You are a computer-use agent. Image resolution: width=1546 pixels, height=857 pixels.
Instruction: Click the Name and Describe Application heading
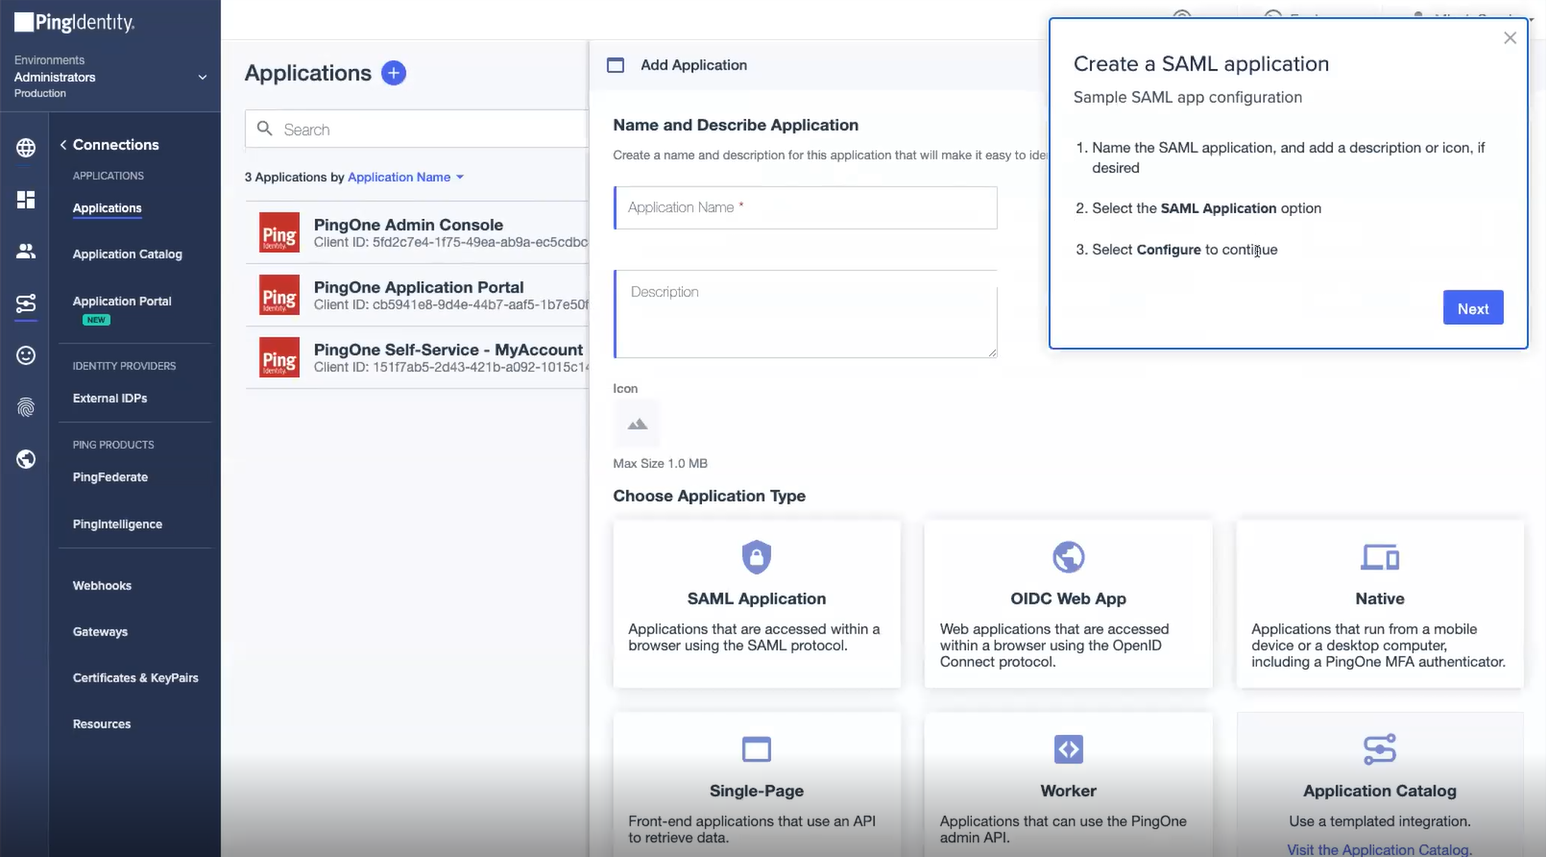coord(736,125)
